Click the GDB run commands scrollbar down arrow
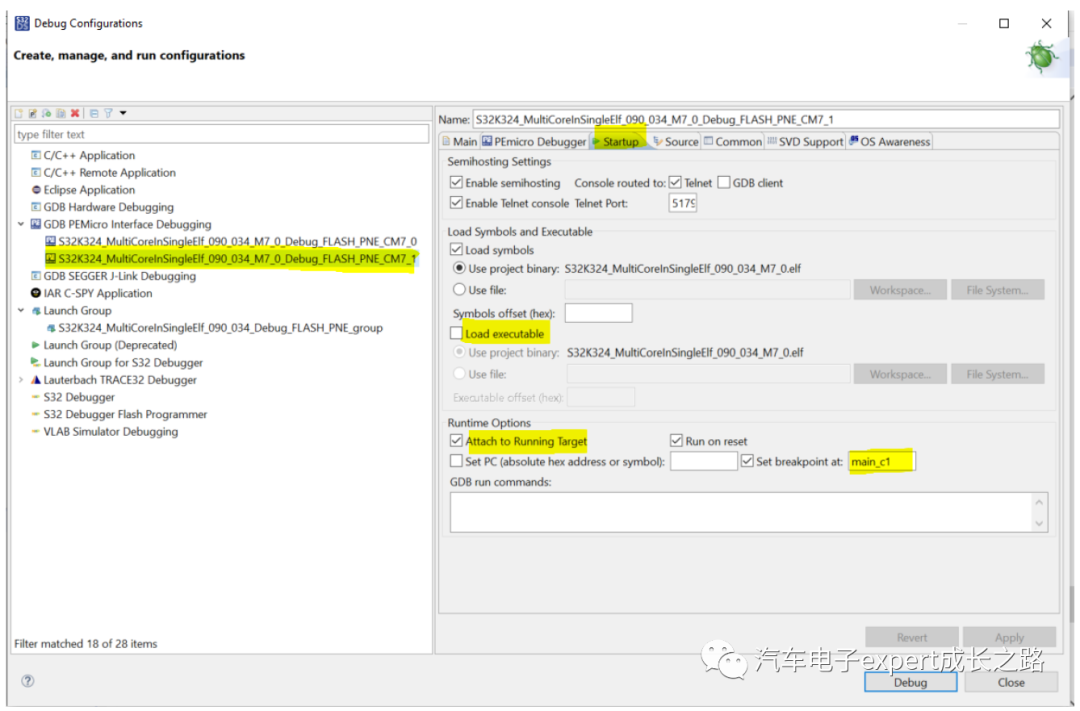 pos(1039,524)
